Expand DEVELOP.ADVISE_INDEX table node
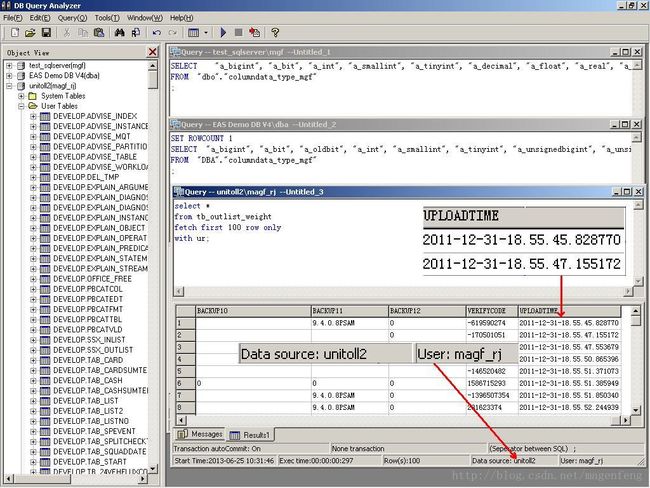The image size is (650, 488). 33,117
